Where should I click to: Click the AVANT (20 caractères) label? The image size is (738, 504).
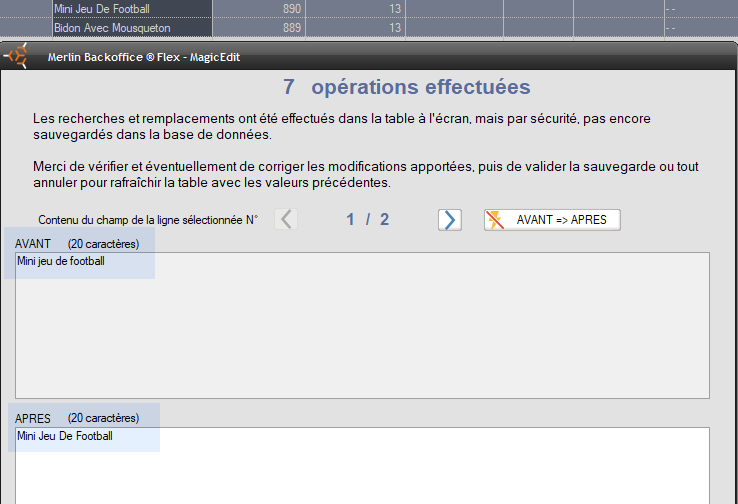(x=77, y=244)
